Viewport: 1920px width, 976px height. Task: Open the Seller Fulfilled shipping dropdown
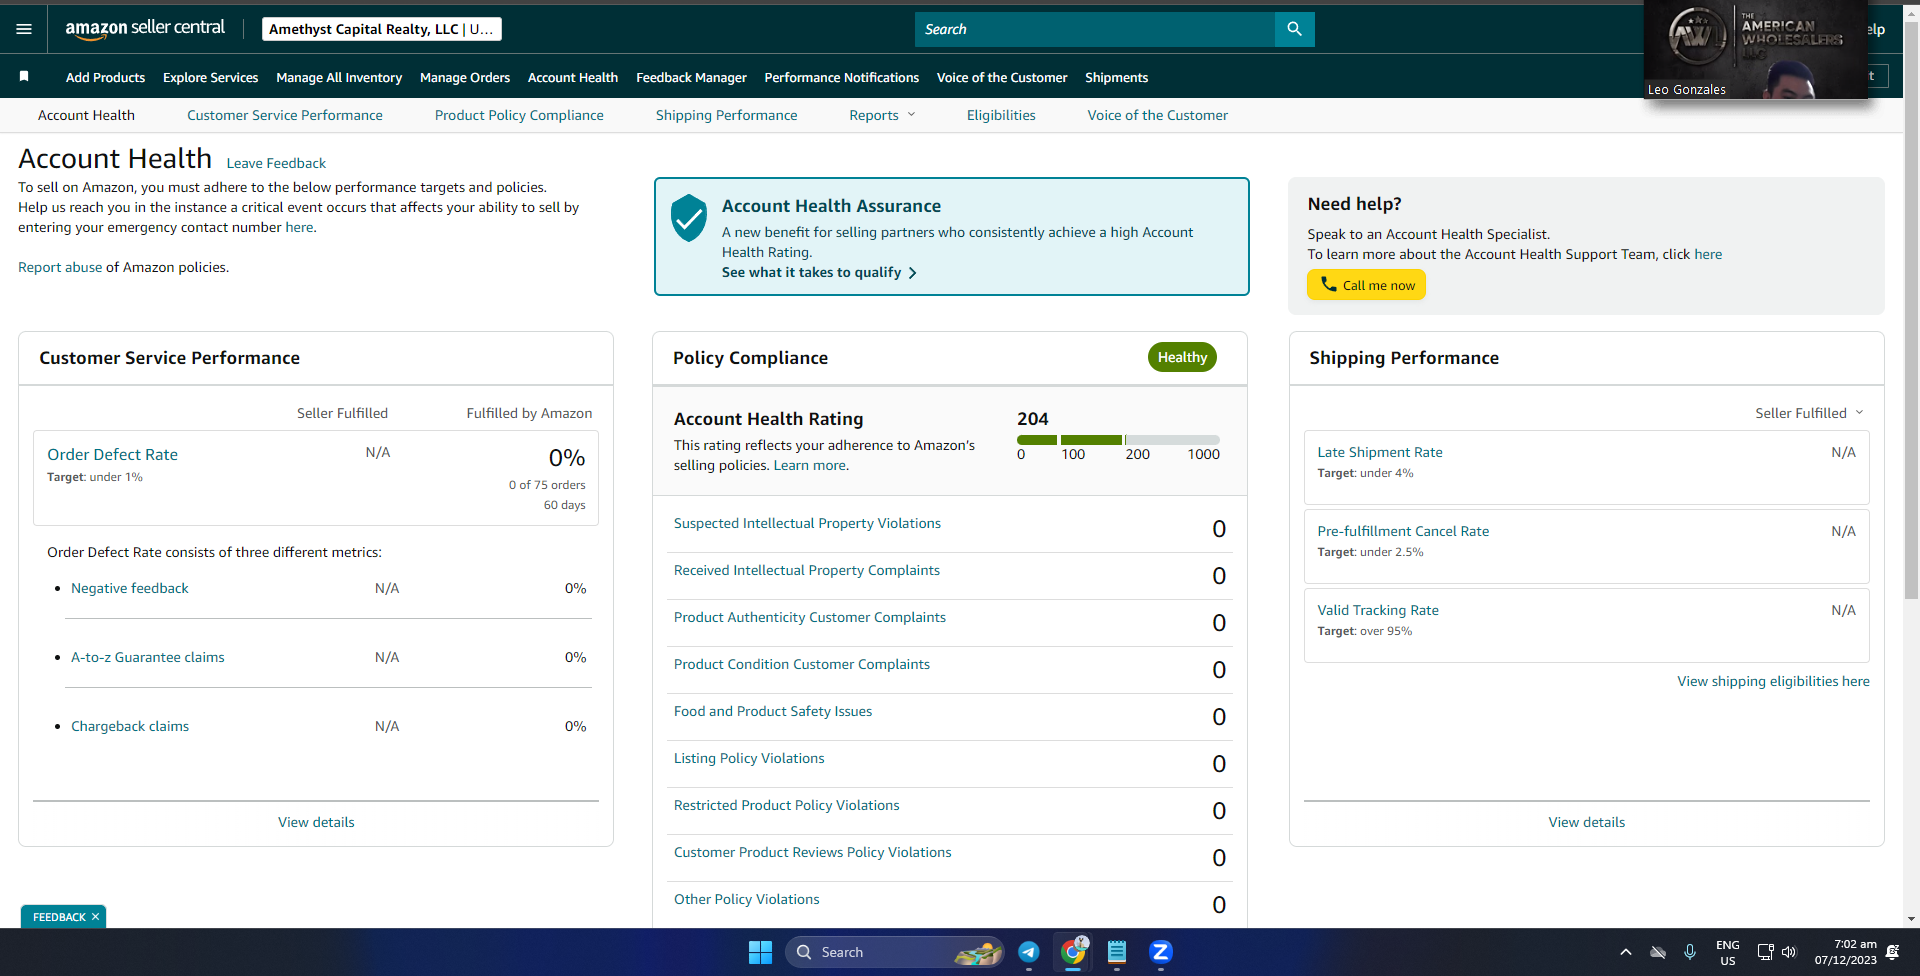click(x=1809, y=413)
